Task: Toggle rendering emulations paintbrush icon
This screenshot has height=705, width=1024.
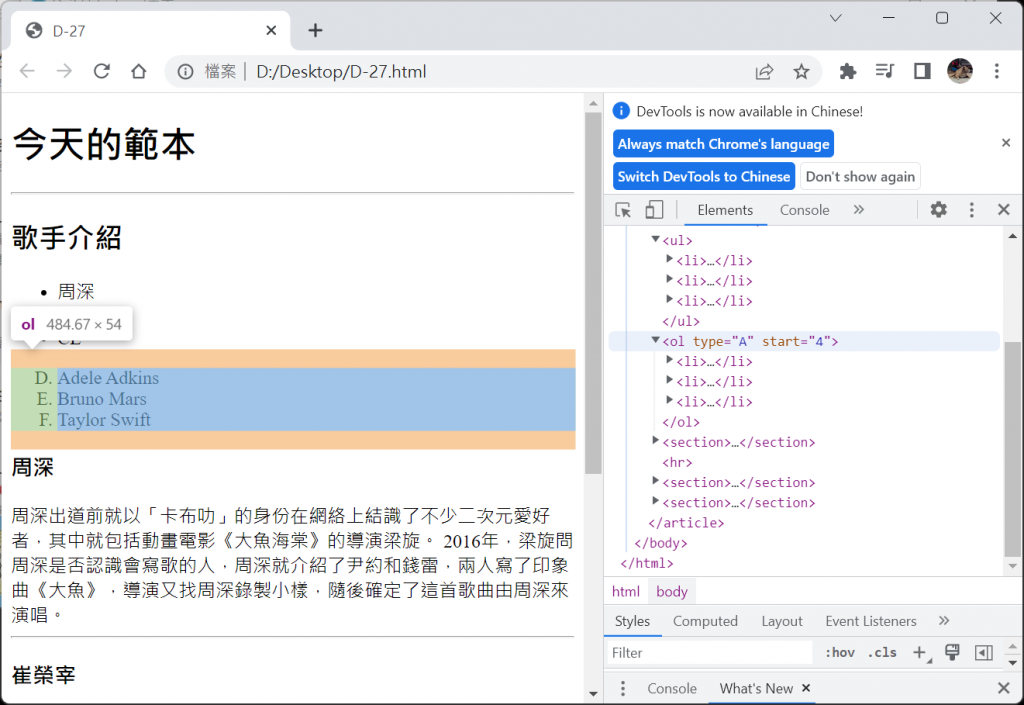Action: 952,652
